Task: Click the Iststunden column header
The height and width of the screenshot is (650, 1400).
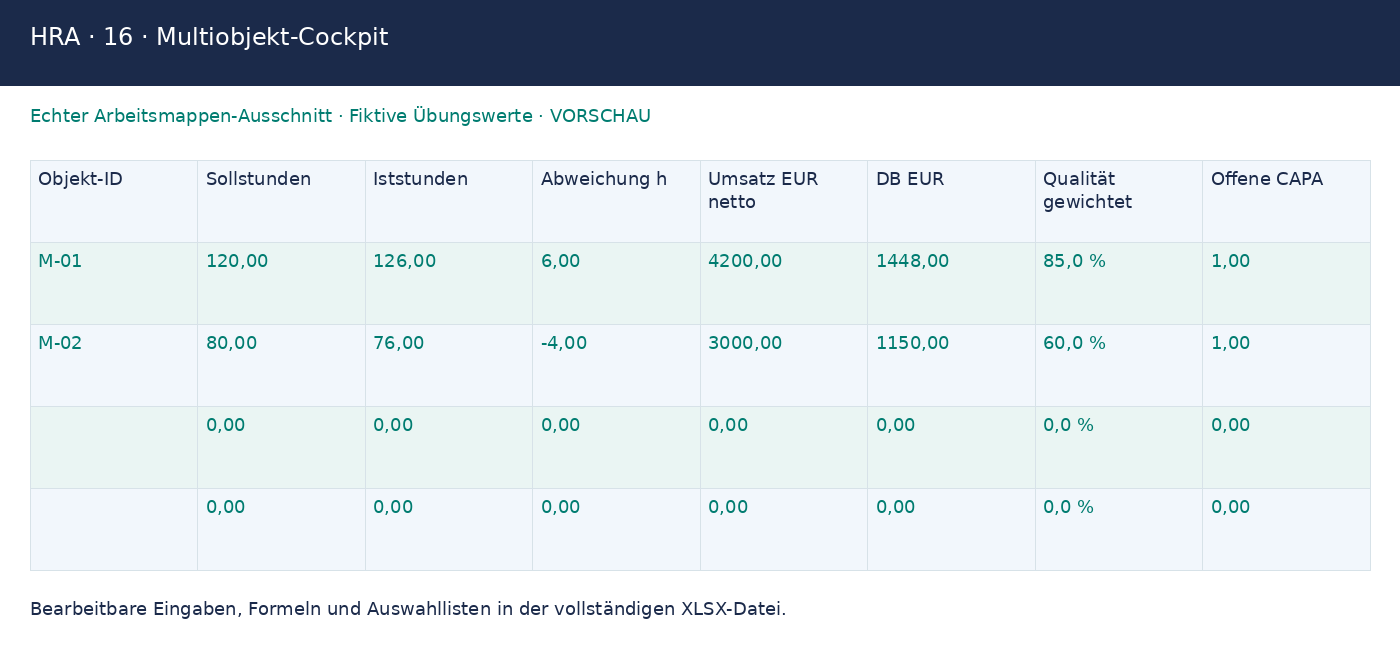Action: pos(449,201)
